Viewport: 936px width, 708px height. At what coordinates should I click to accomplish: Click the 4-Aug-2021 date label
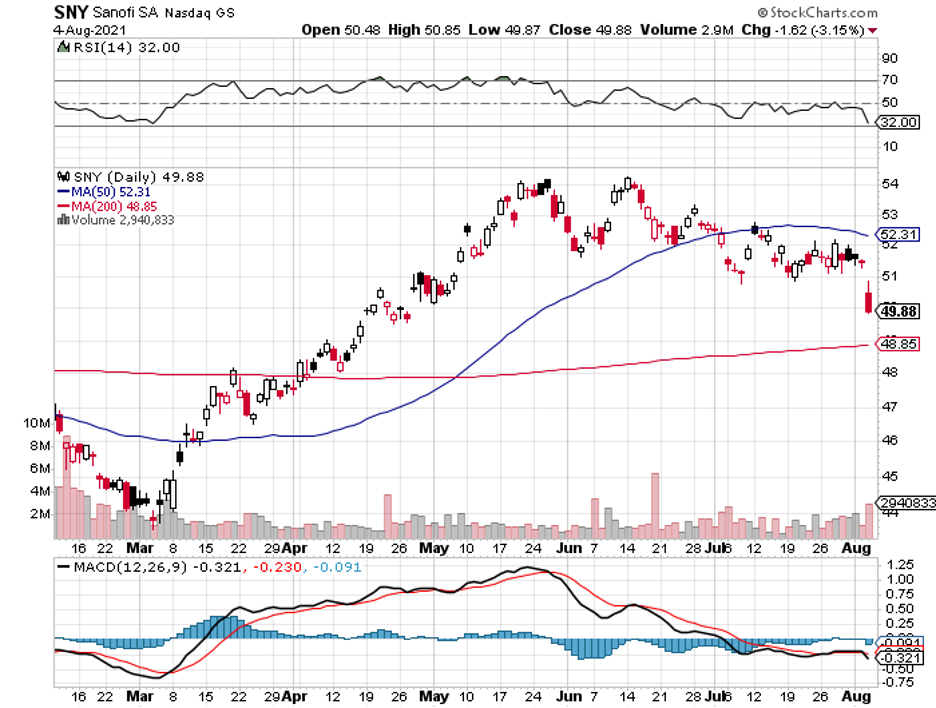90,30
